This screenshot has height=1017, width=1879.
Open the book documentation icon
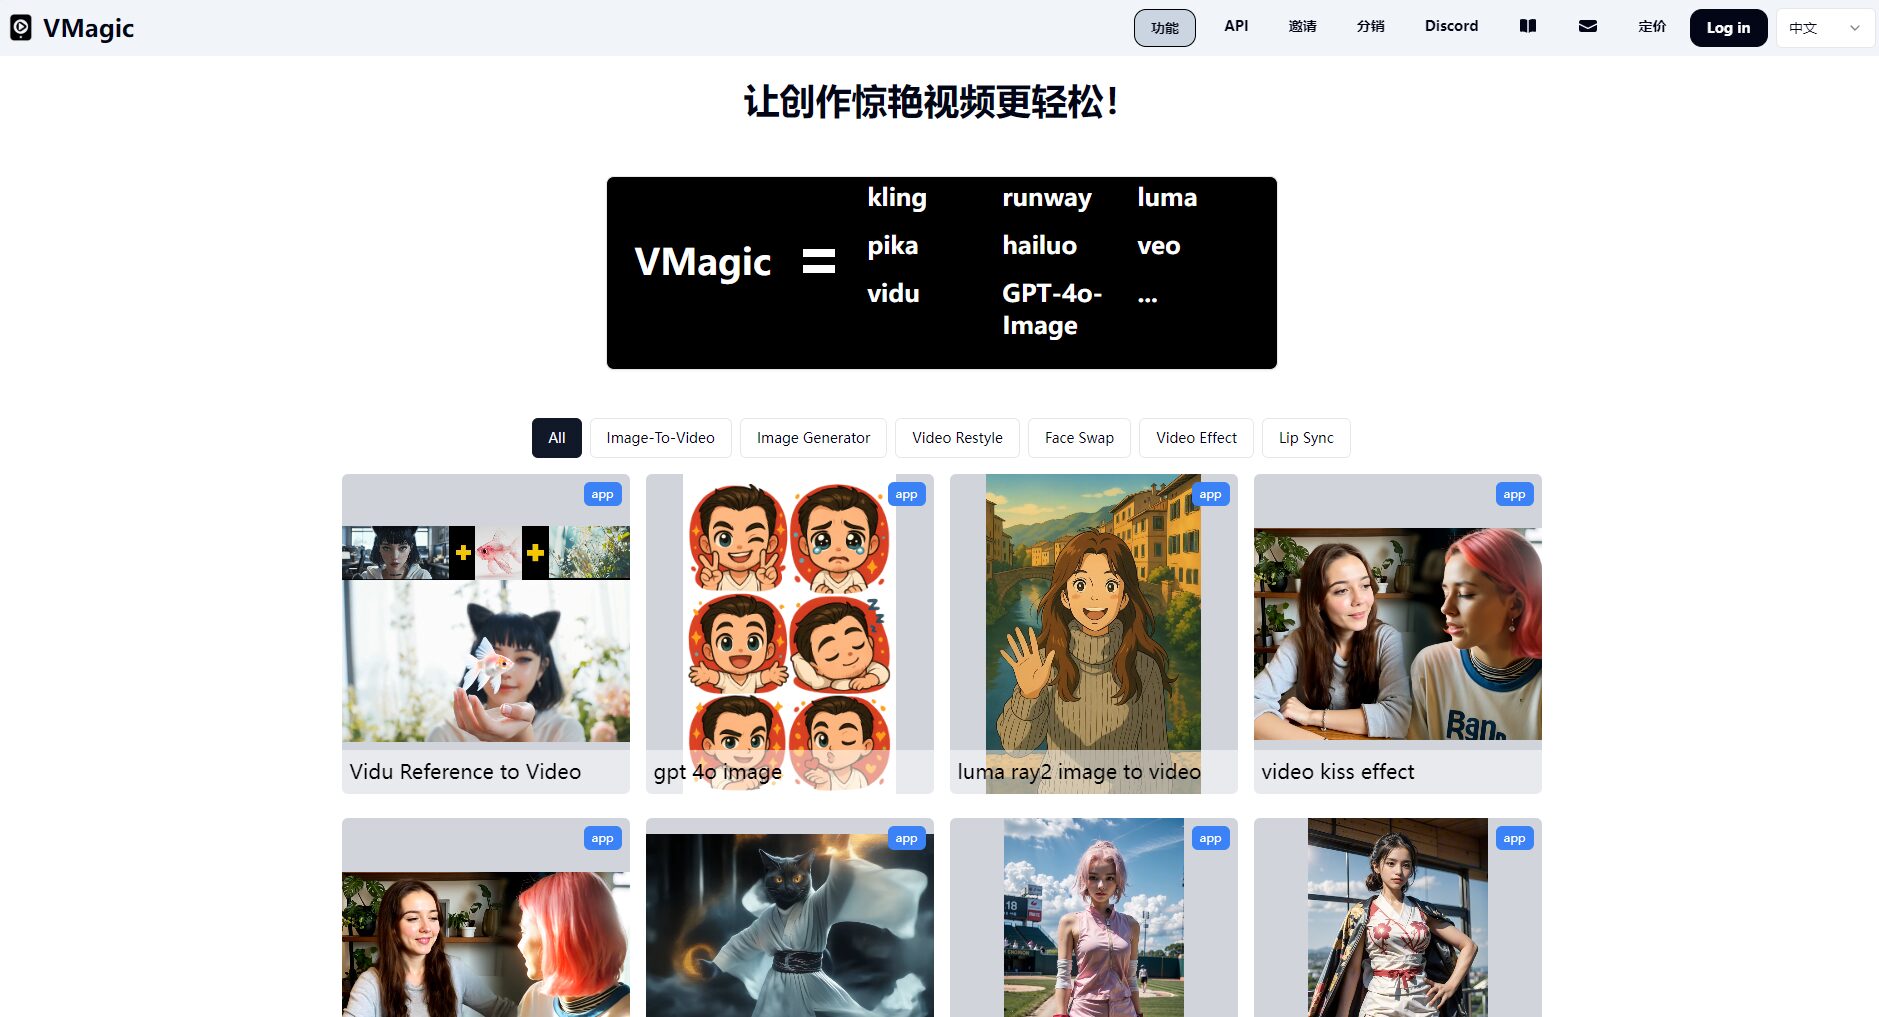tap(1528, 26)
